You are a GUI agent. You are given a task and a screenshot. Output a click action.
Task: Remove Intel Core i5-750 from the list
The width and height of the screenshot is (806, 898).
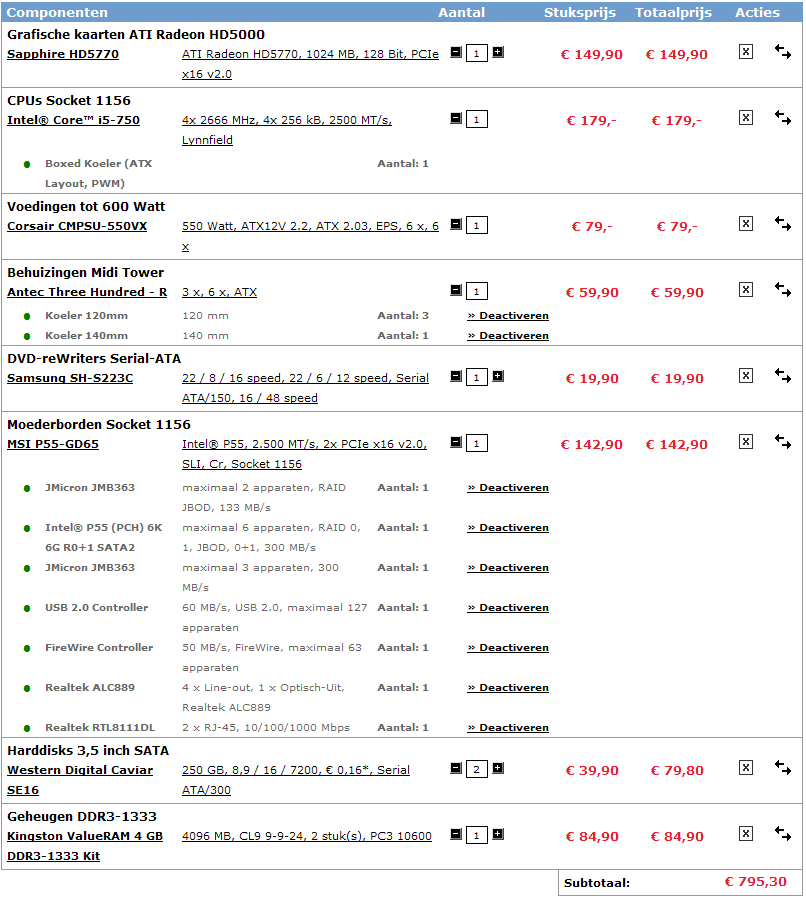tap(746, 118)
